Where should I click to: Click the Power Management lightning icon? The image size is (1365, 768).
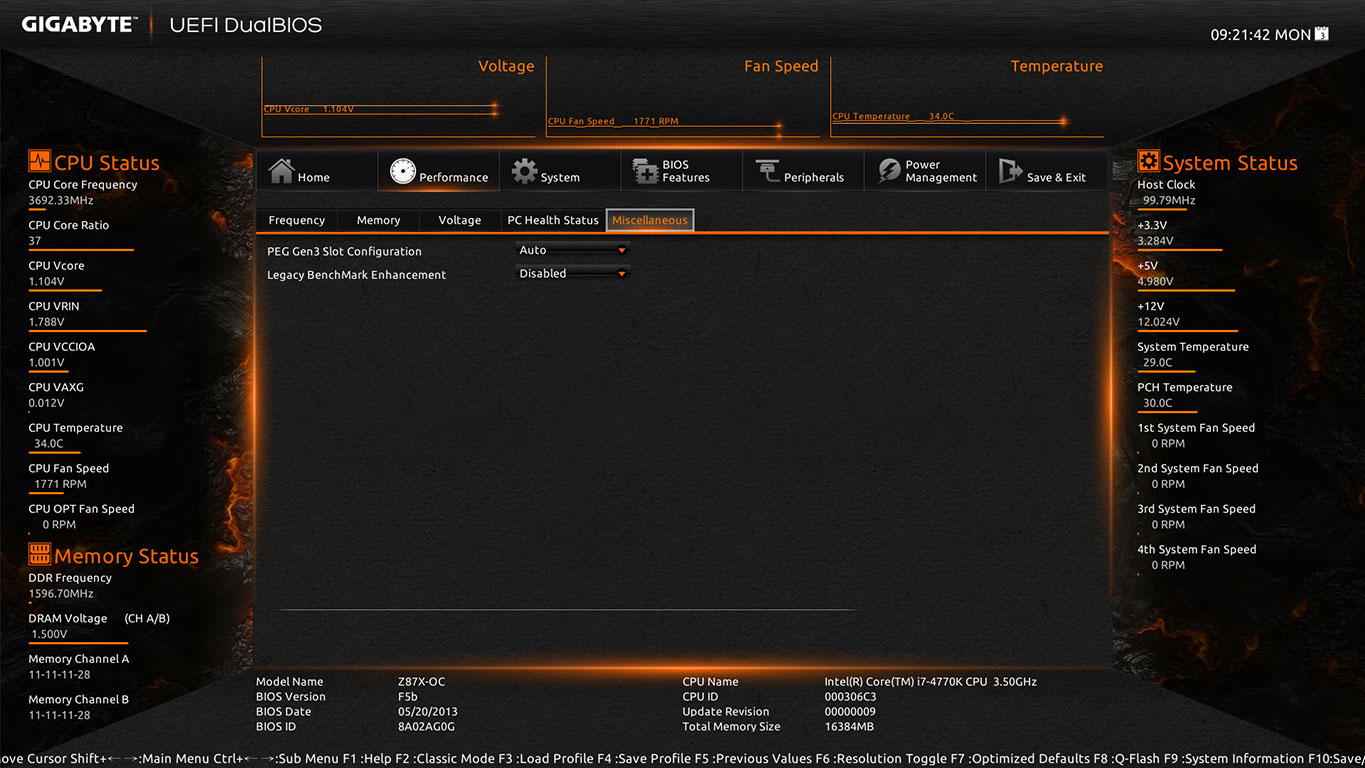click(x=889, y=171)
